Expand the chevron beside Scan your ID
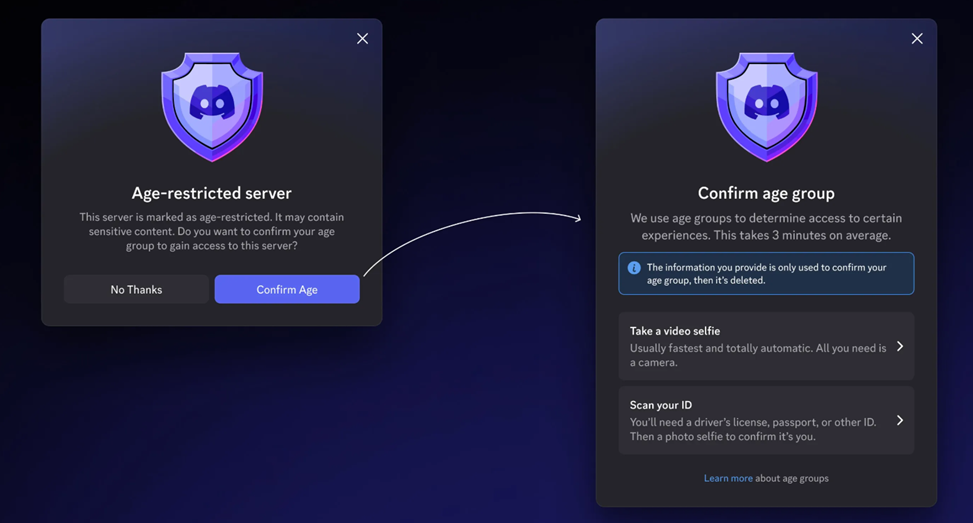Image resolution: width=973 pixels, height=523 pixels. [x=900, y=420]
